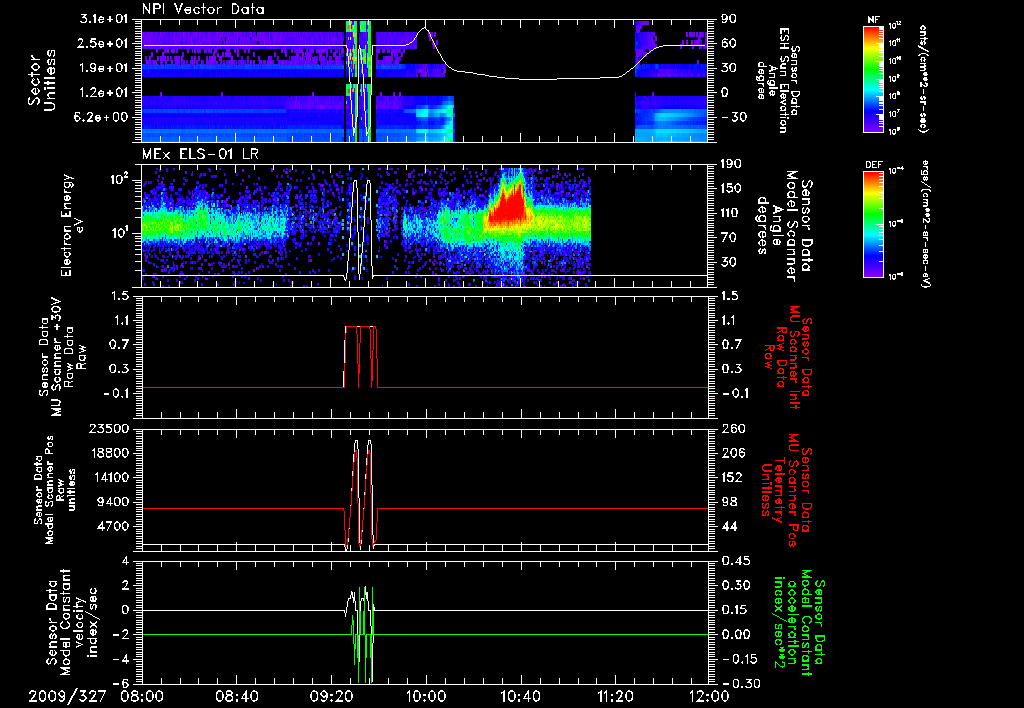Click the 'ESH Sun Elevation Angle degree' label

point(779,80)
